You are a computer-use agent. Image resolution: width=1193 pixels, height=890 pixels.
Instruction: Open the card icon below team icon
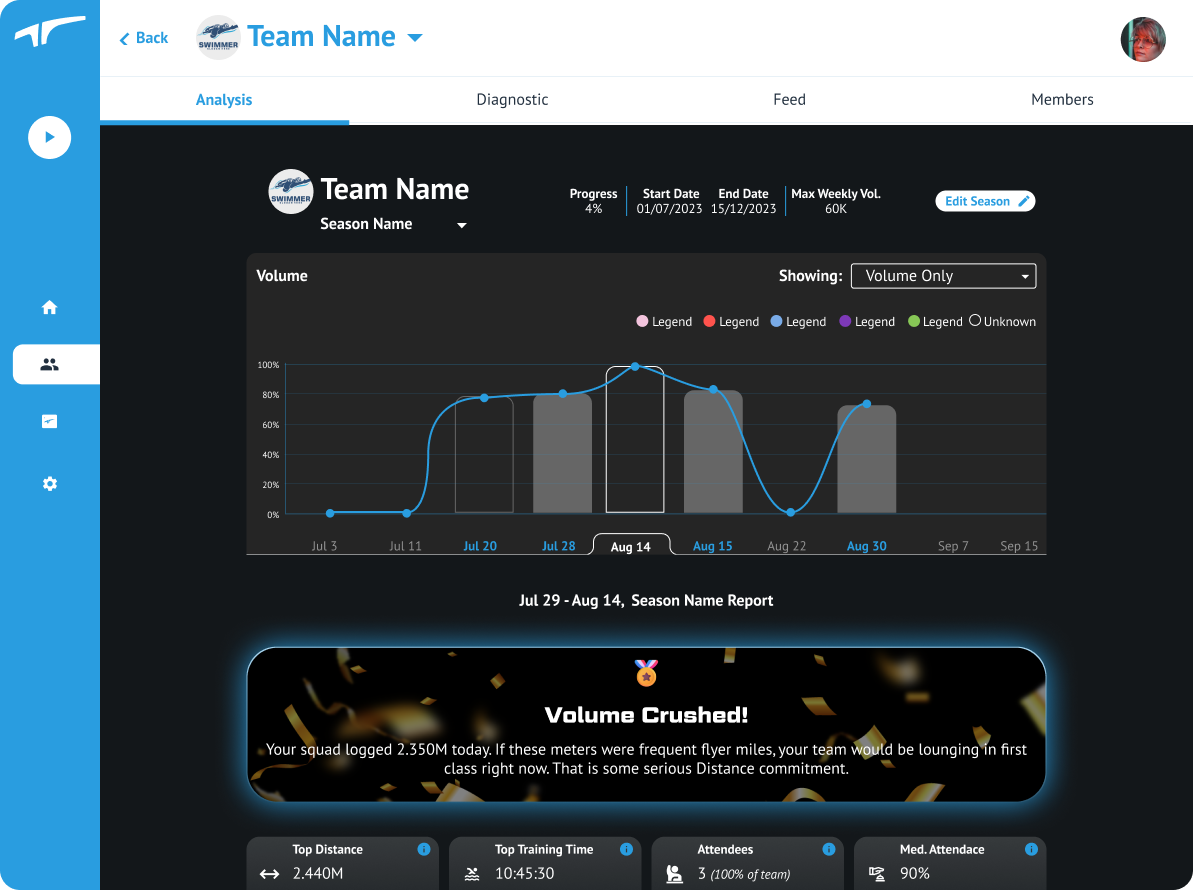click(x=49, y=421)
